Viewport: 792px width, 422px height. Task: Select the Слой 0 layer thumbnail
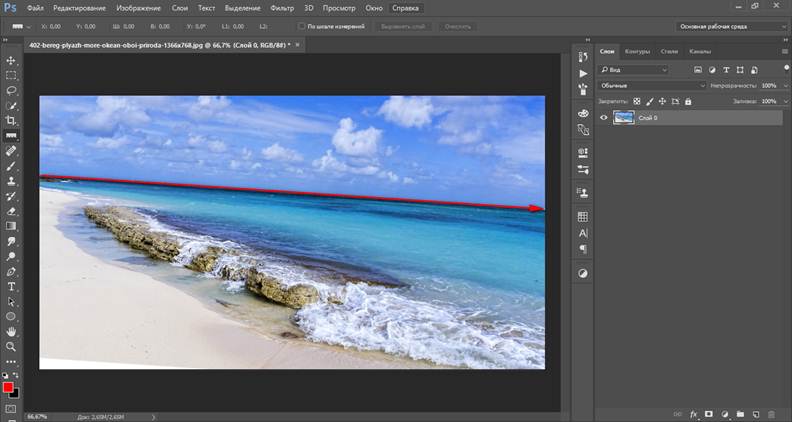click(x=624, y=118)
